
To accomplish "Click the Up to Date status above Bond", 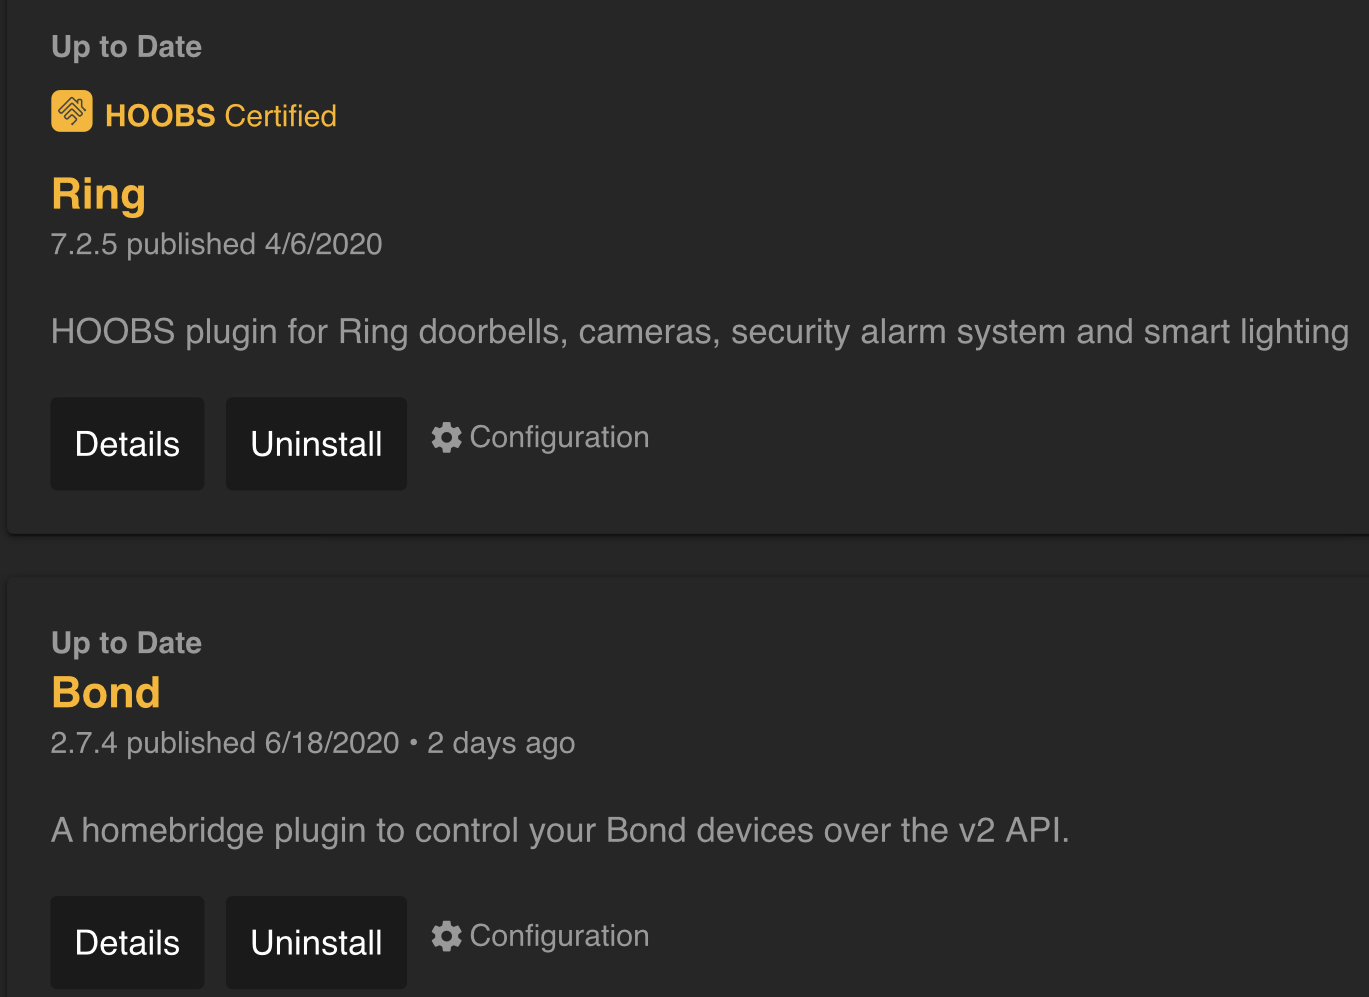I will click(x=127, y=643).
